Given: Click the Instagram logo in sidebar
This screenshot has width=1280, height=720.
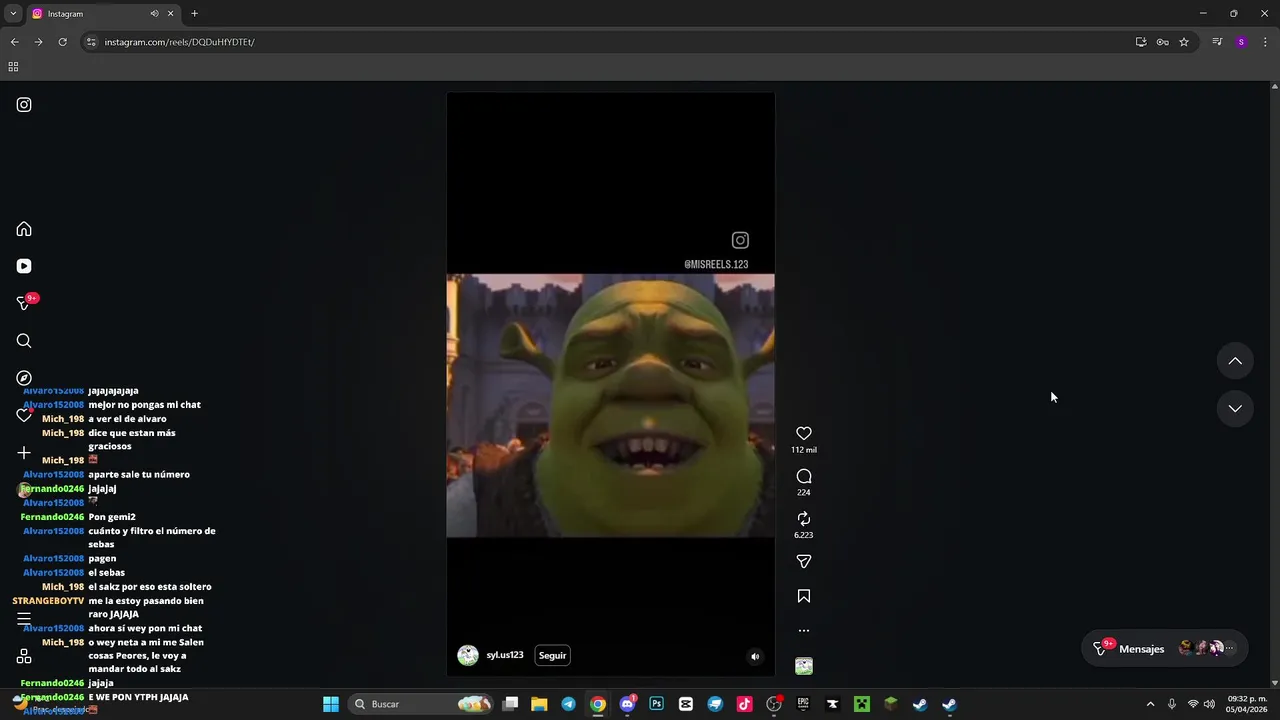Looking at the screenshot, I should (24, 105).
